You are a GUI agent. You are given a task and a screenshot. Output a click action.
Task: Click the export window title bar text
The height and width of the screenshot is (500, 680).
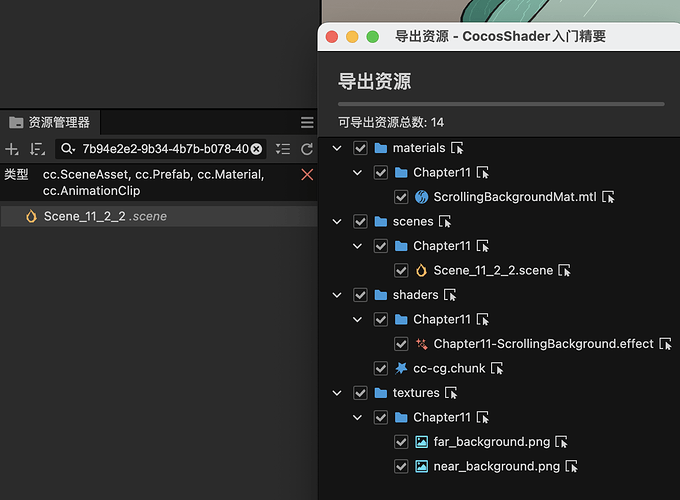(x=500, y=36)
